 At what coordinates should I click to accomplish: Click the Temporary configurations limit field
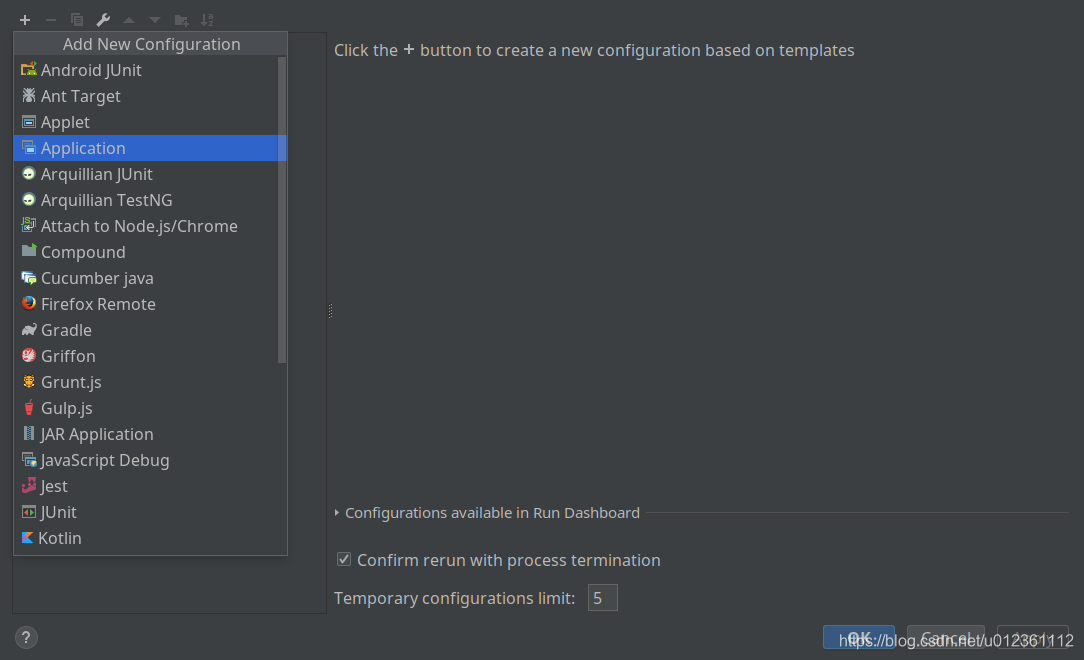[602, 598]
